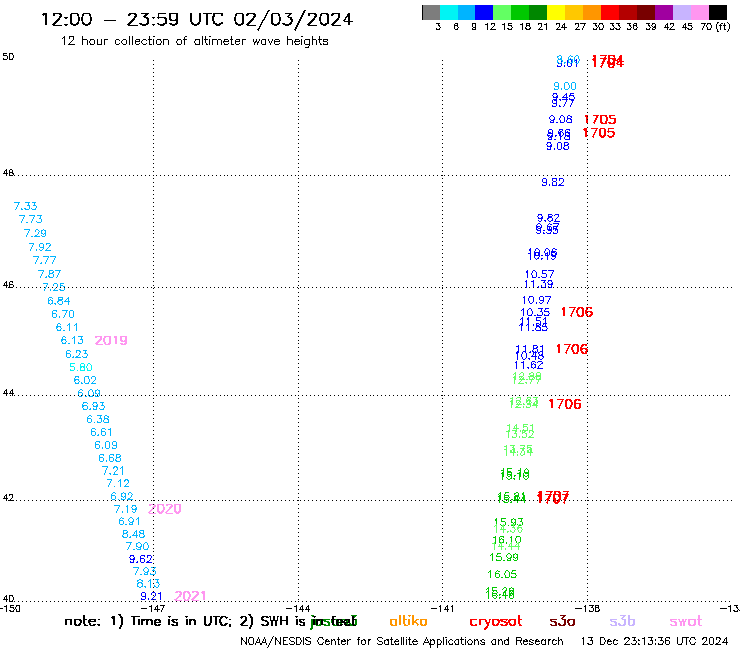Click the pink pass number 2020
This screenshot has width=740, height=650.
click(x=165, y=509)
